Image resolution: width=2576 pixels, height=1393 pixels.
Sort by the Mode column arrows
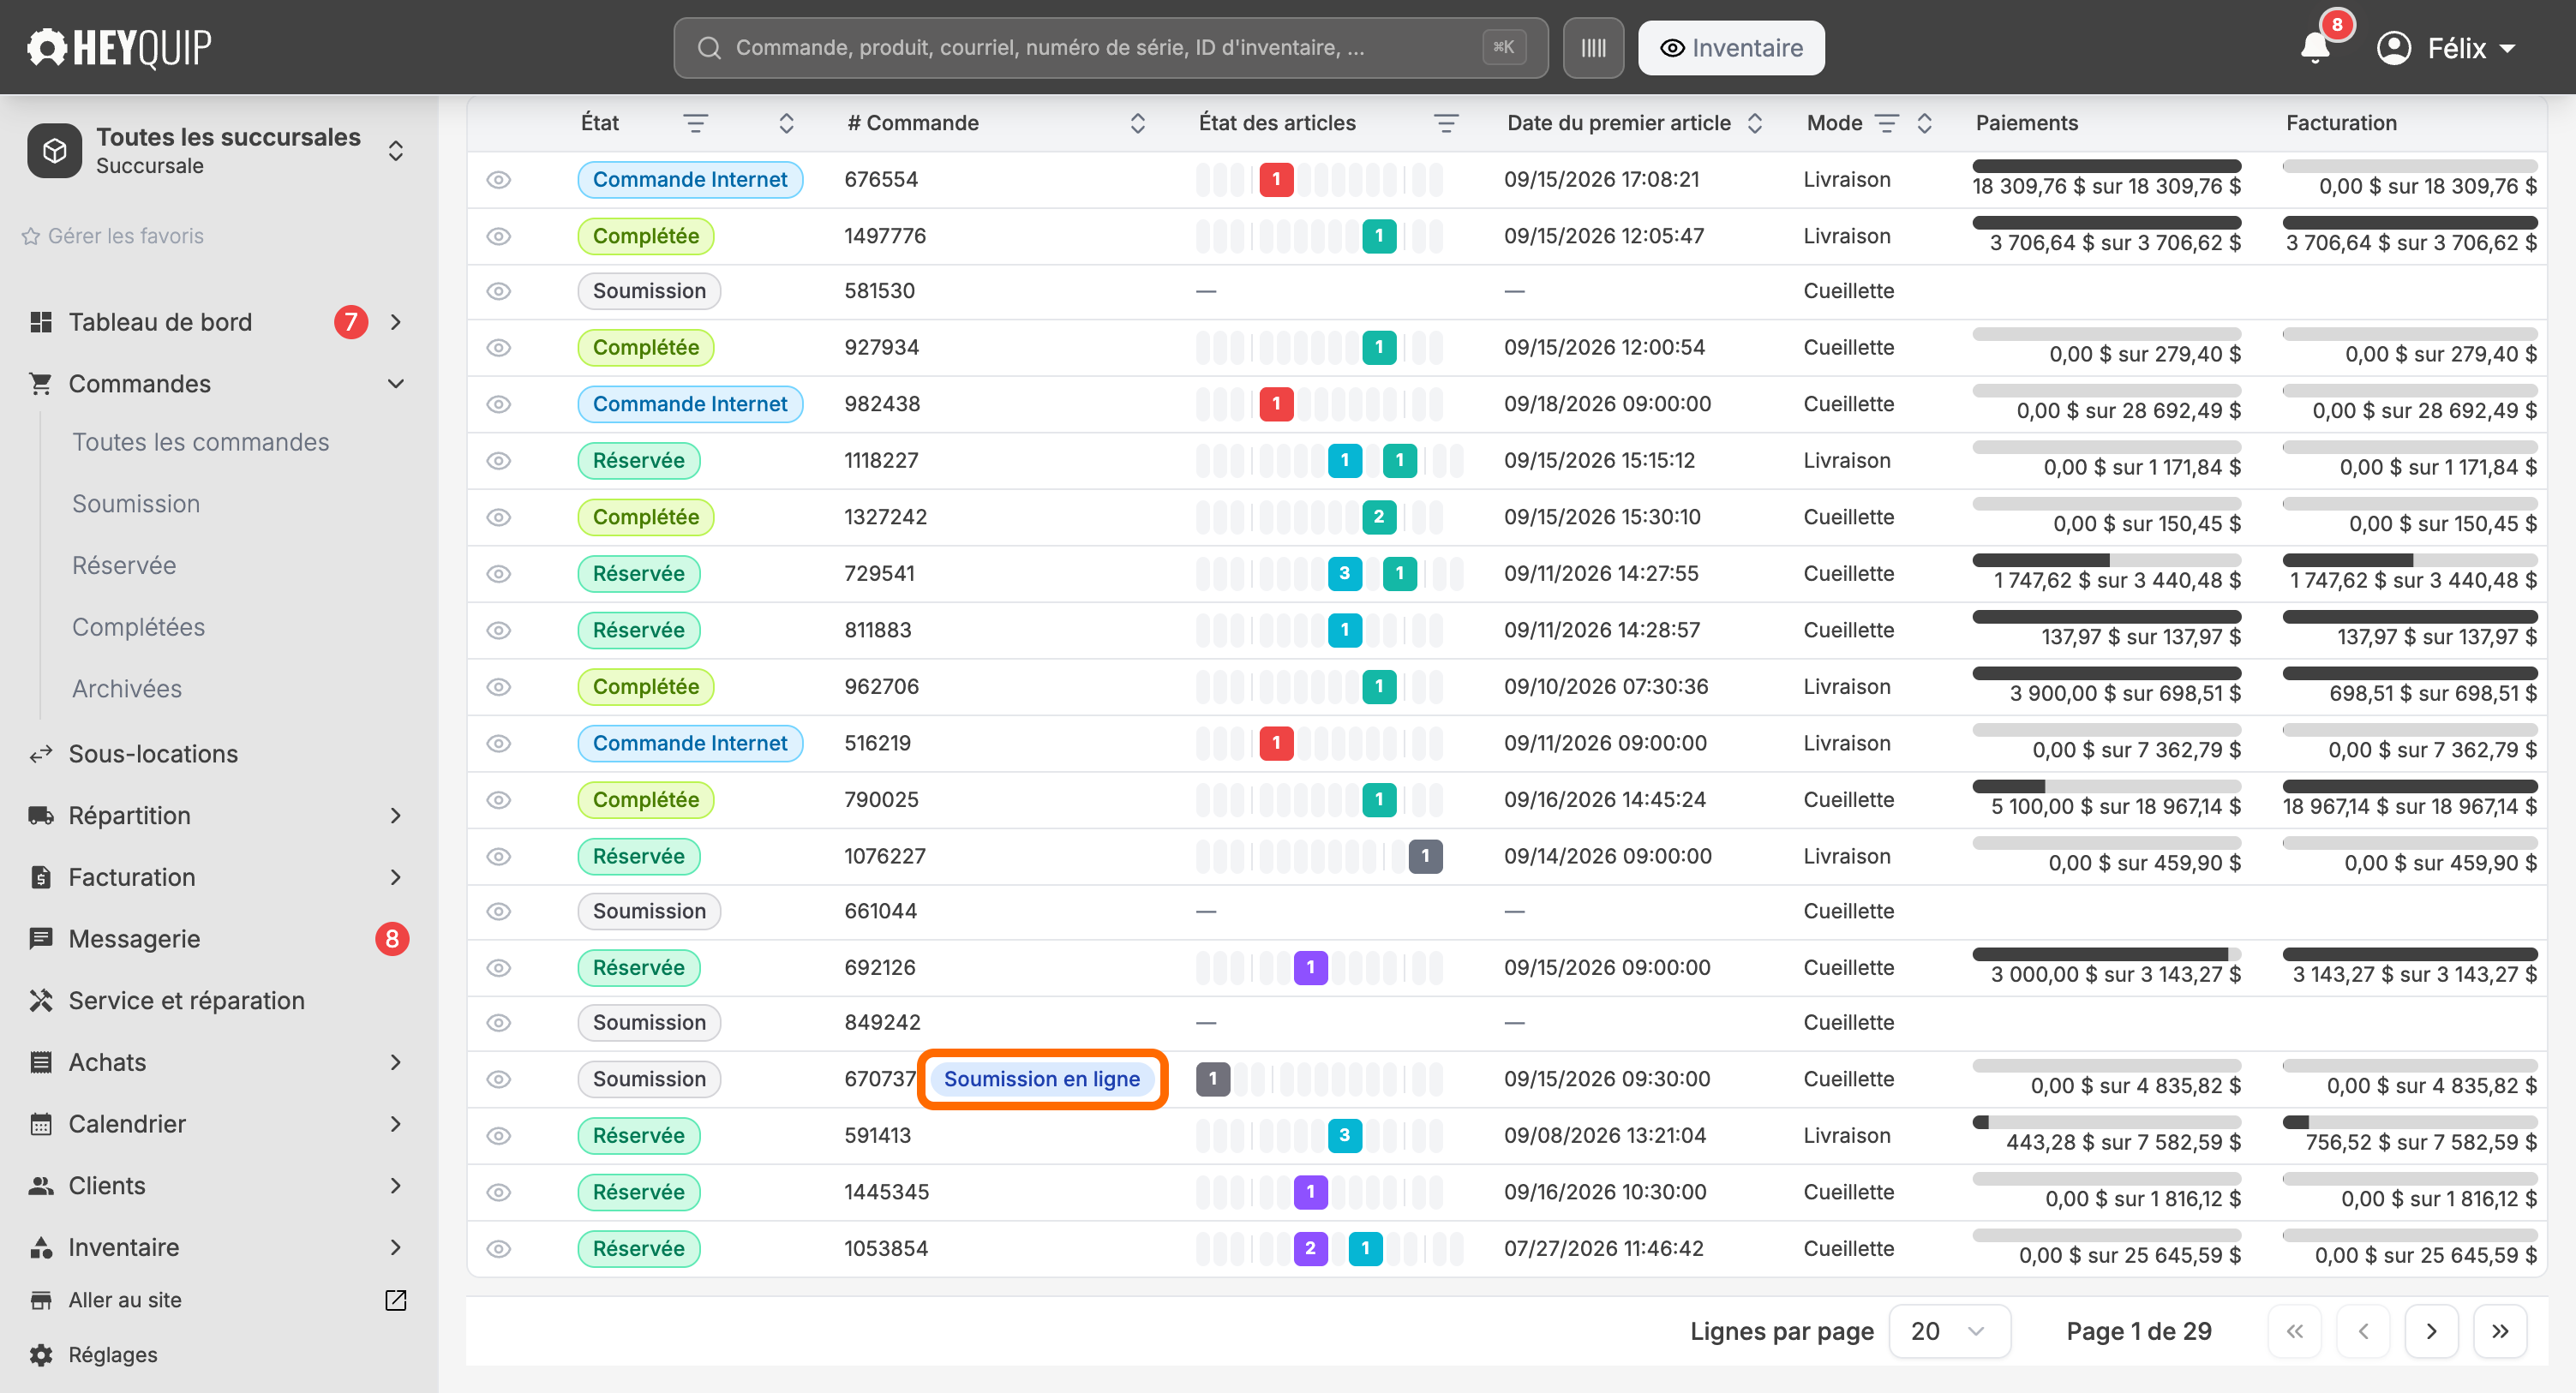click(1924, 123)
